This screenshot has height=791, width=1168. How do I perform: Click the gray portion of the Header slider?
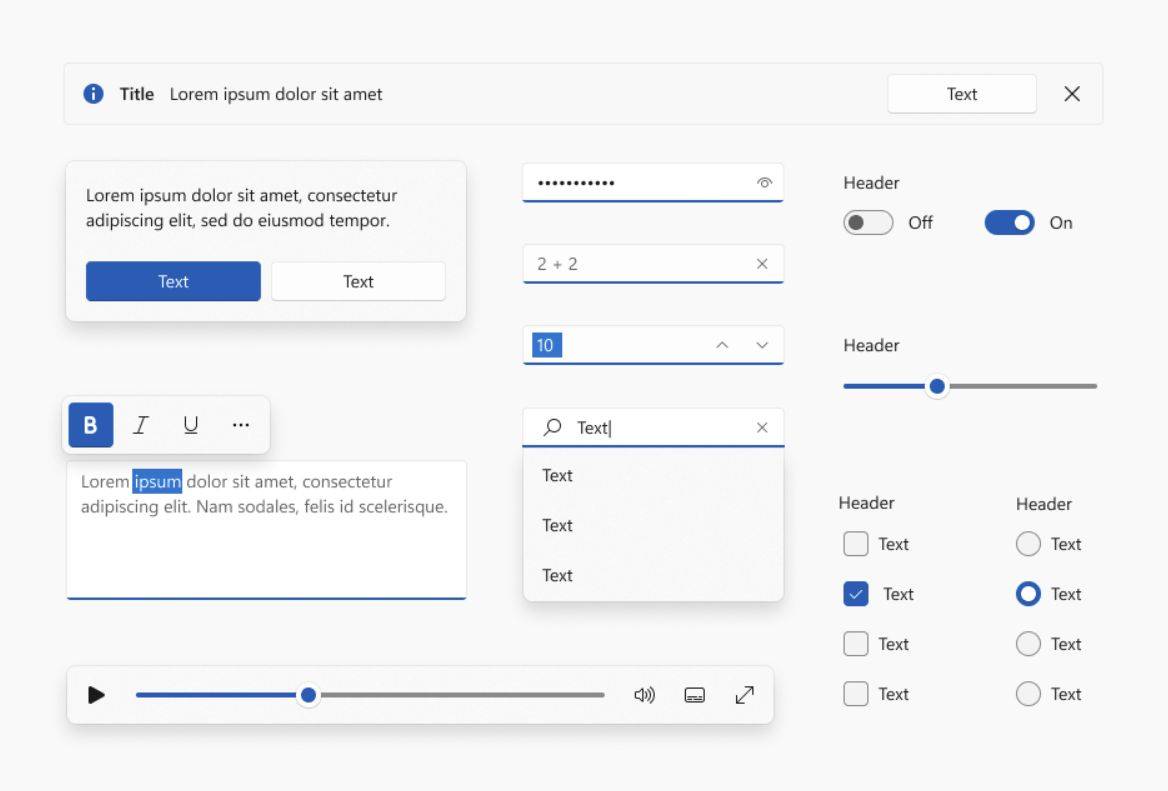1022,386
